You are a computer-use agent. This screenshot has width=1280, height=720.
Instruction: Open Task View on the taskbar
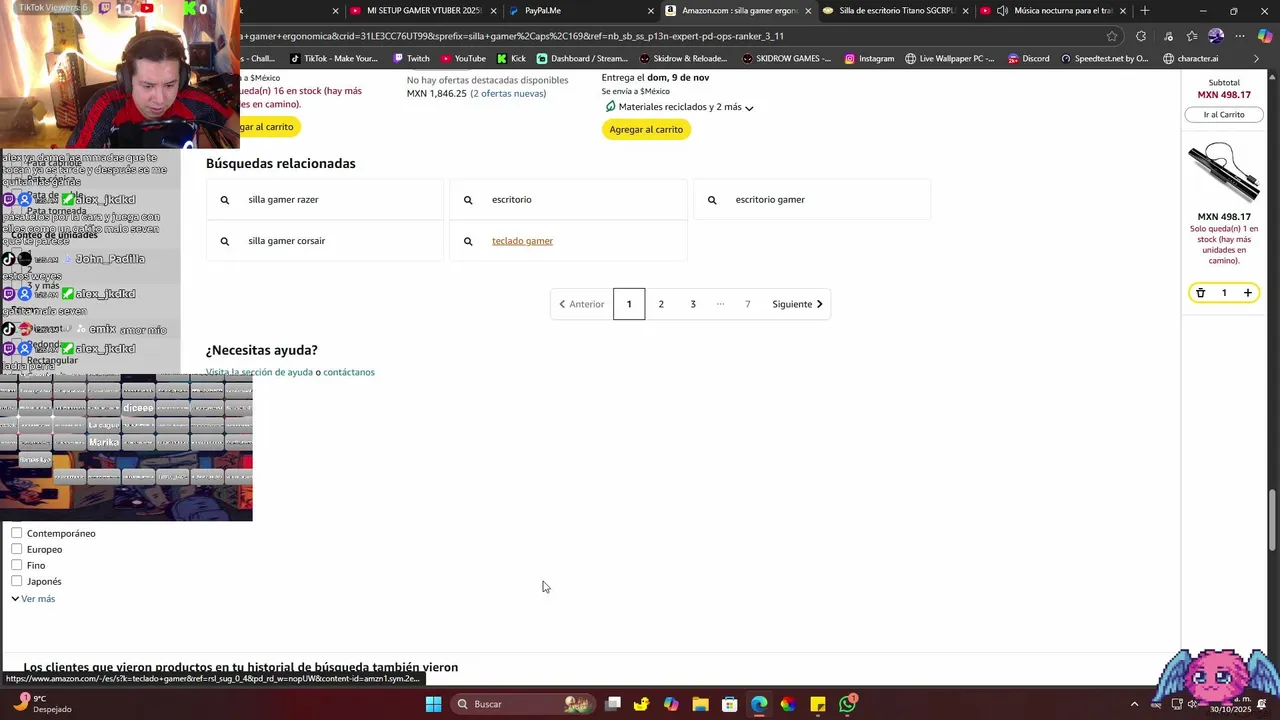pyautogui.click(x=613, y=704)
